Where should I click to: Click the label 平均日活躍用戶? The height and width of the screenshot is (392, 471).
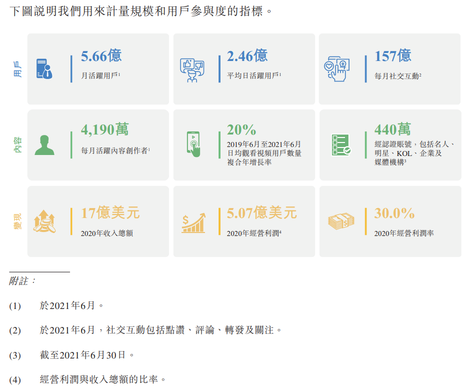tap(254, 76)
